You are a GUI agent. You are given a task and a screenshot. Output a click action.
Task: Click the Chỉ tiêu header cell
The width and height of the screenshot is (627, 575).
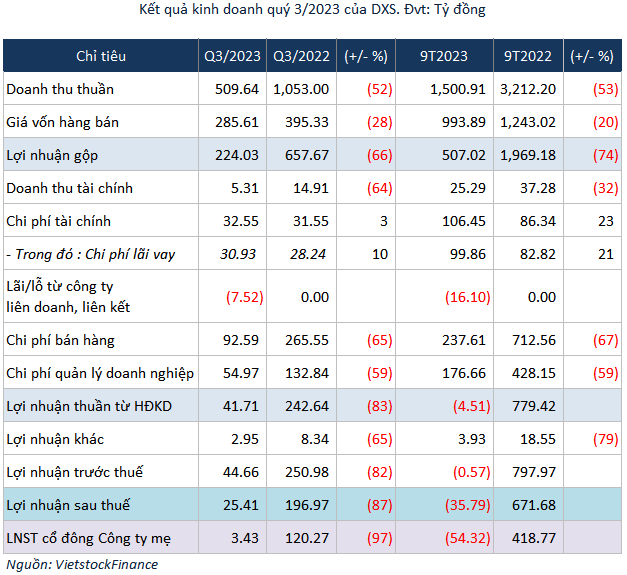pos(100,56)
